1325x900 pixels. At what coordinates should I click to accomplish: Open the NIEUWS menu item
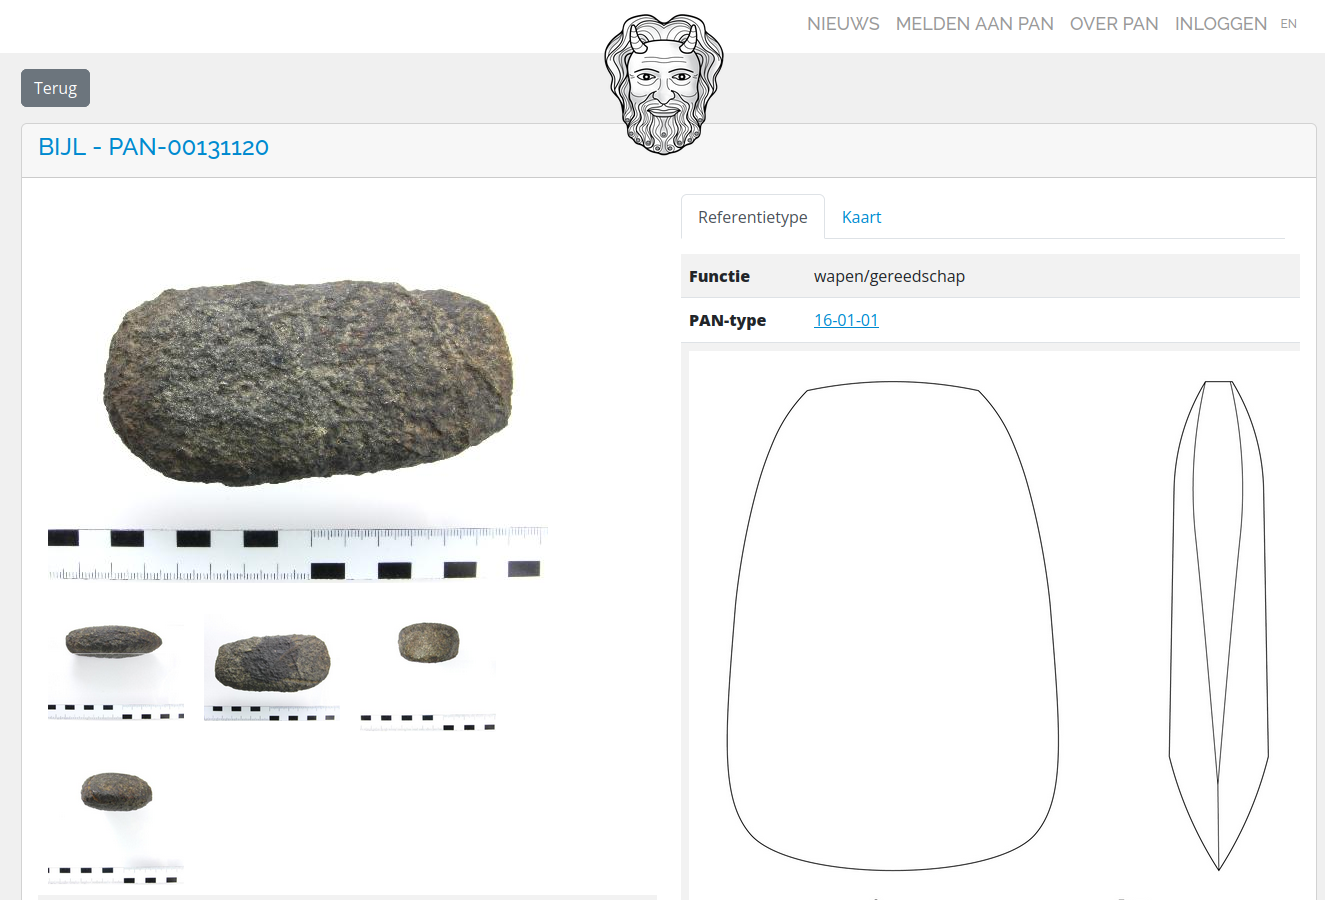(x=843, y=24)
